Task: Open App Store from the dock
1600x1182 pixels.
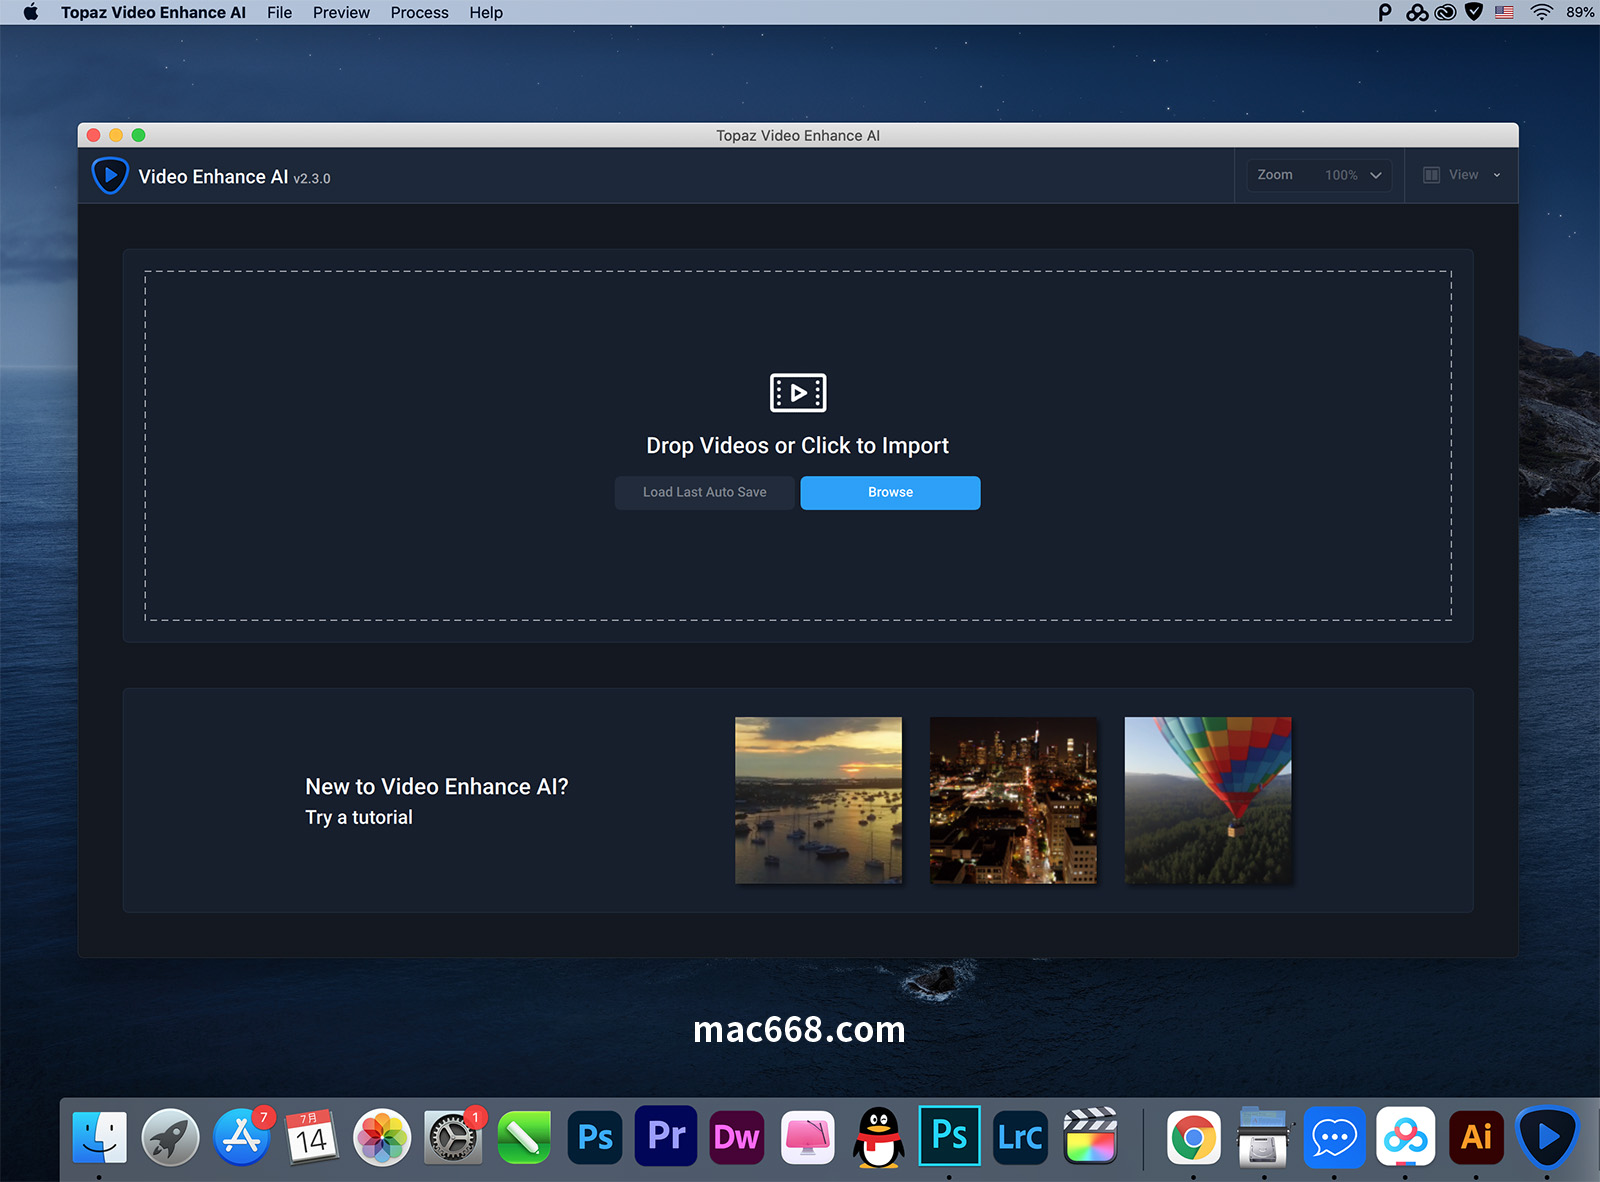Action: 241,1137
